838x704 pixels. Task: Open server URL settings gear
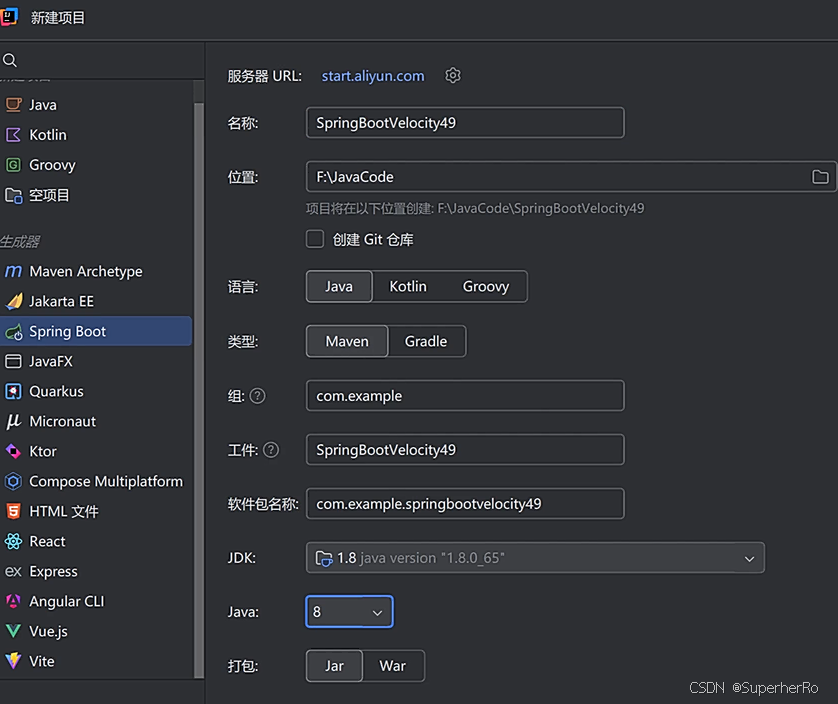(453, 75)
